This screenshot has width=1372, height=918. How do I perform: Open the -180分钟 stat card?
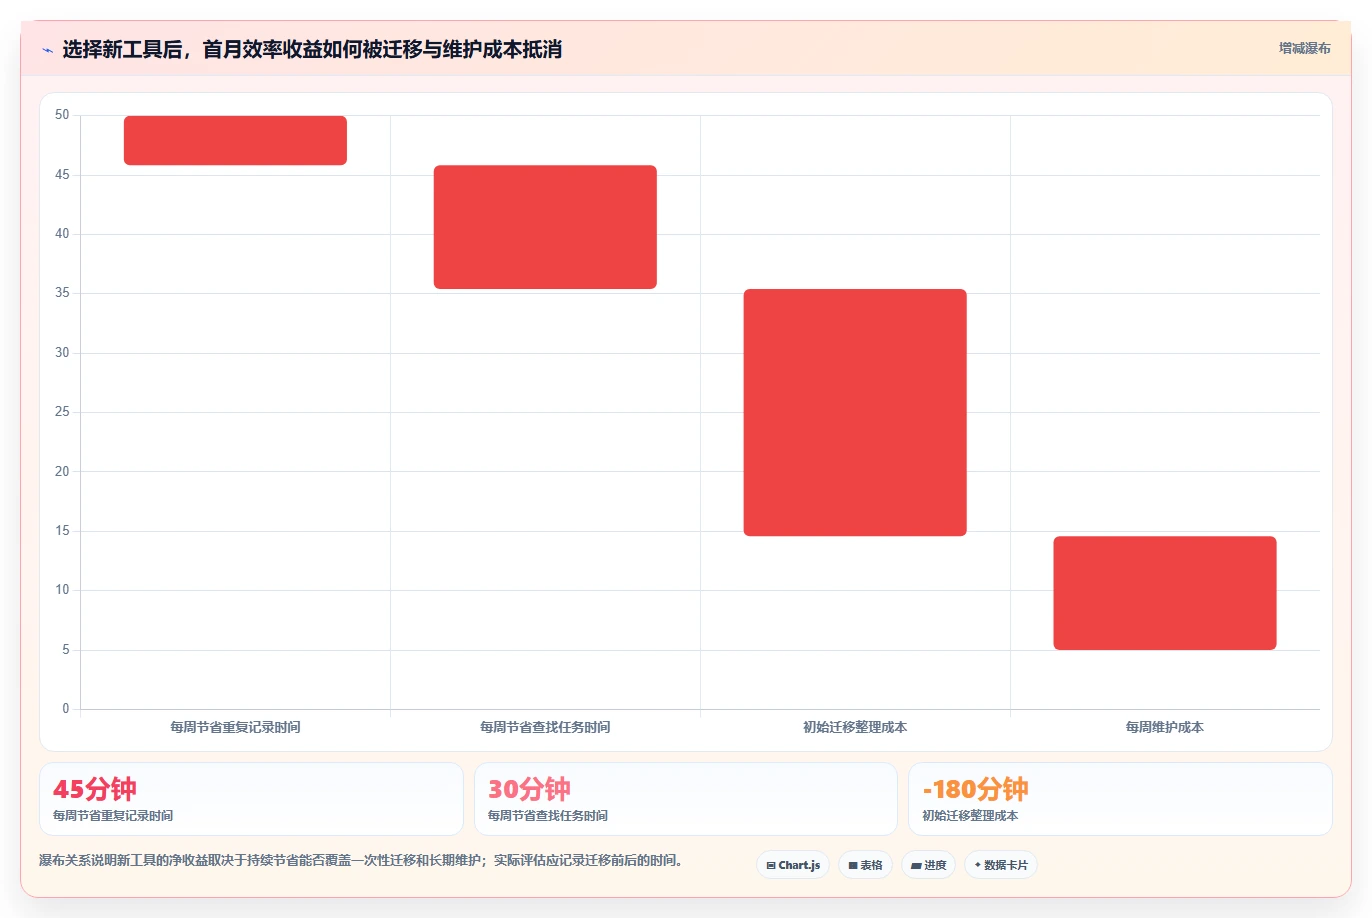(x=1120, y=799)
